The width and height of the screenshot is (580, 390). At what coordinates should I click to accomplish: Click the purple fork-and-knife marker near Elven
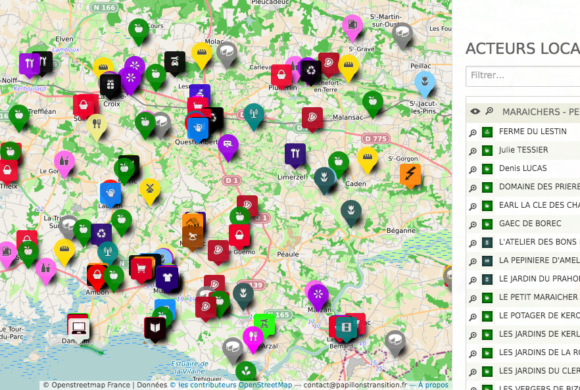tap(29, 64)
